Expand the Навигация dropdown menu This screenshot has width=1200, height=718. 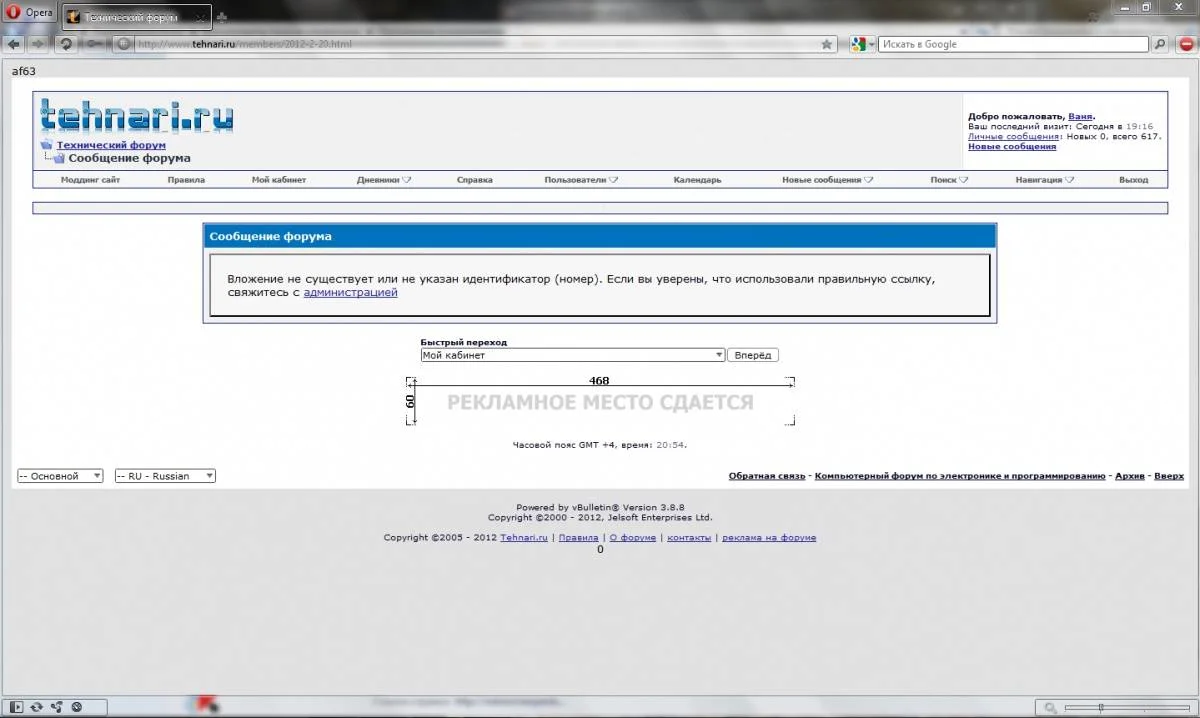coord(1045,180)
